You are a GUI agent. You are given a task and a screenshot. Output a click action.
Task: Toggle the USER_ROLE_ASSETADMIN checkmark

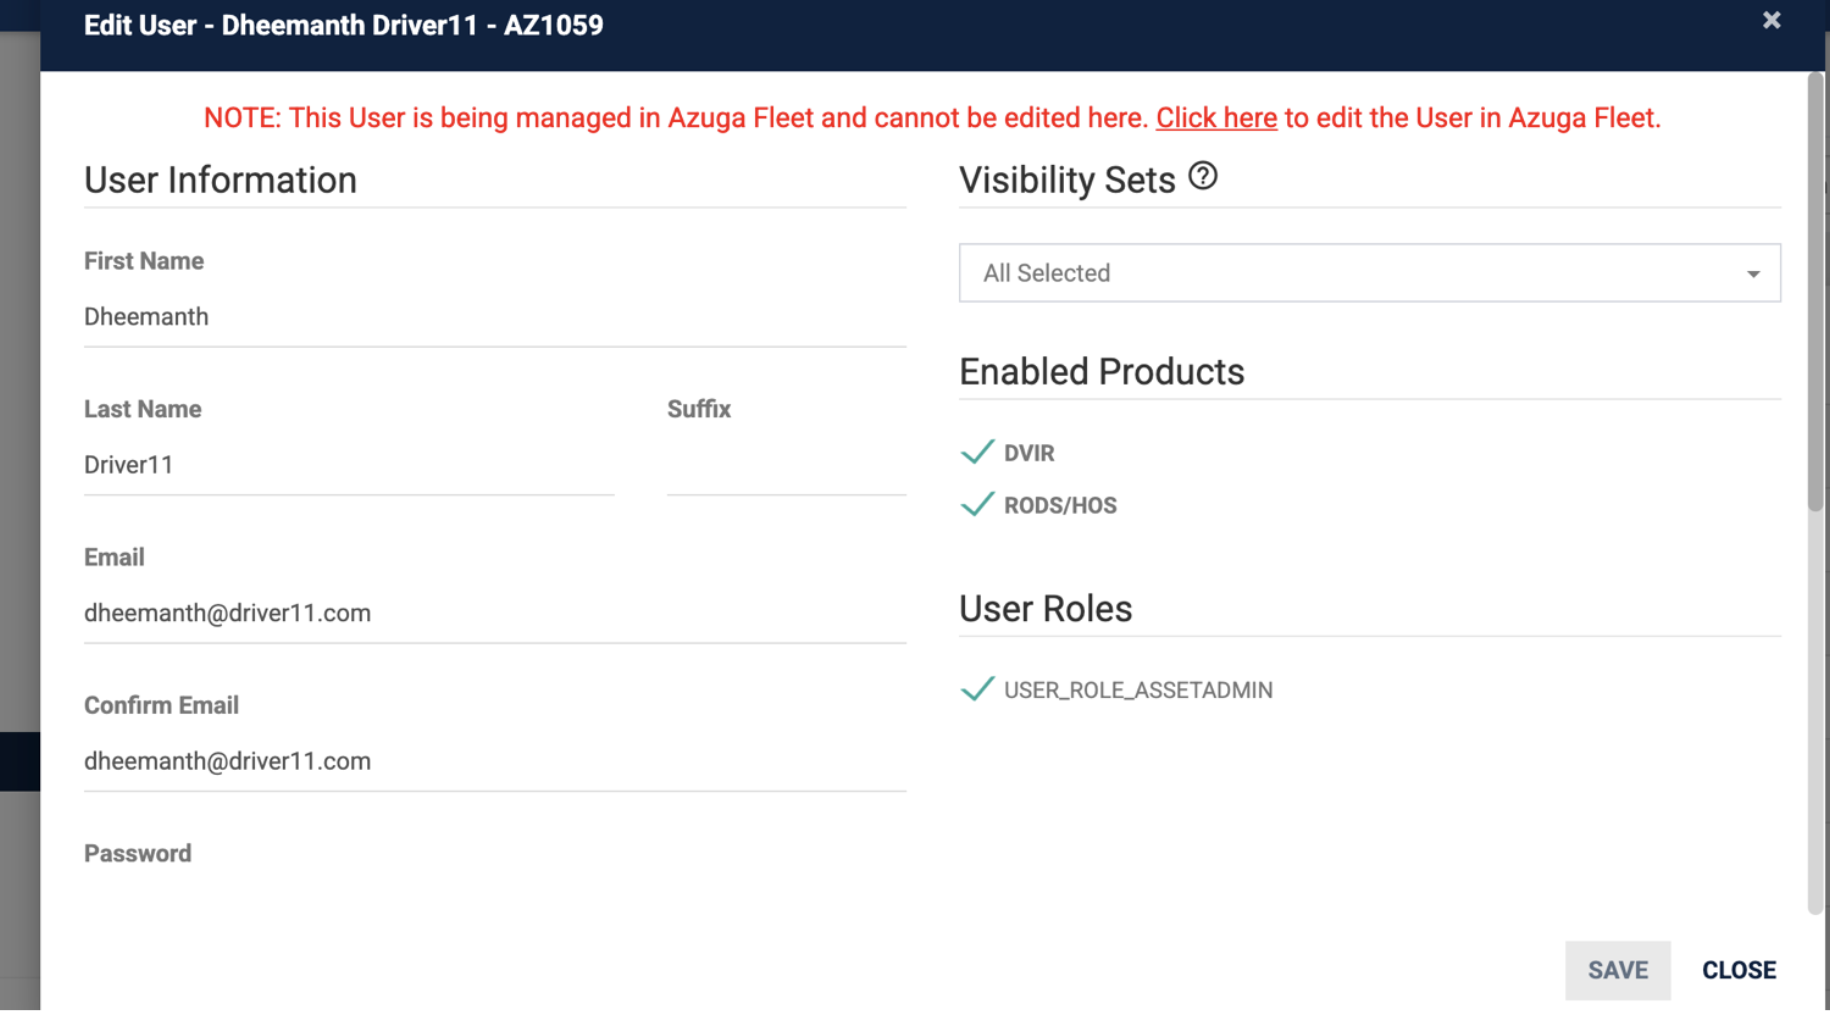pos(977,689)
